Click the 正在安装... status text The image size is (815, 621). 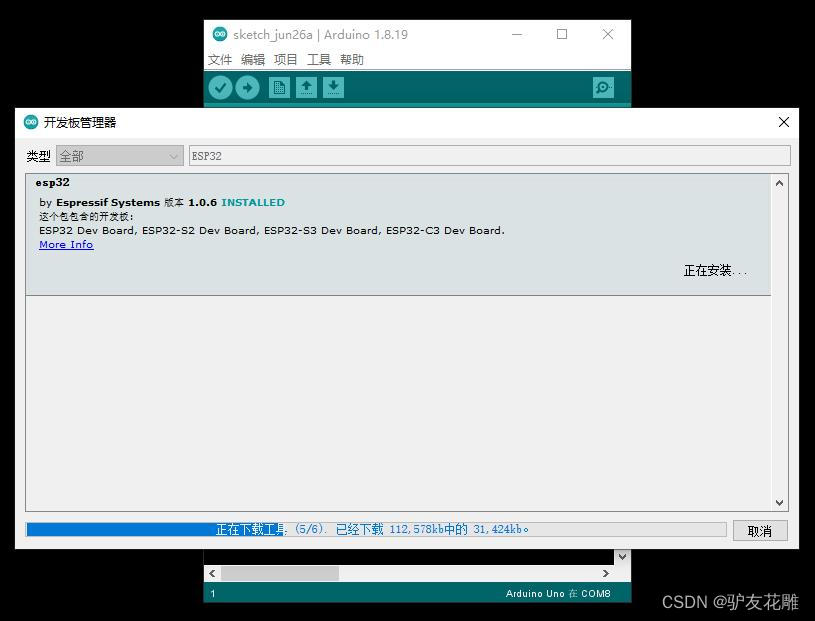(x=715, y=270)
